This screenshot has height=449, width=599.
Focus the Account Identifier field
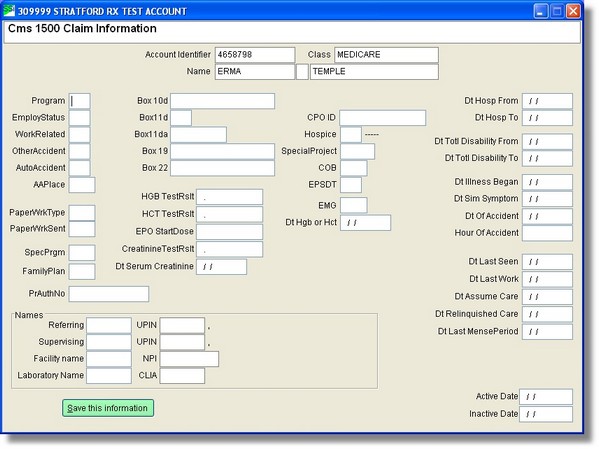pyautogui.click(x=255, y=55)
